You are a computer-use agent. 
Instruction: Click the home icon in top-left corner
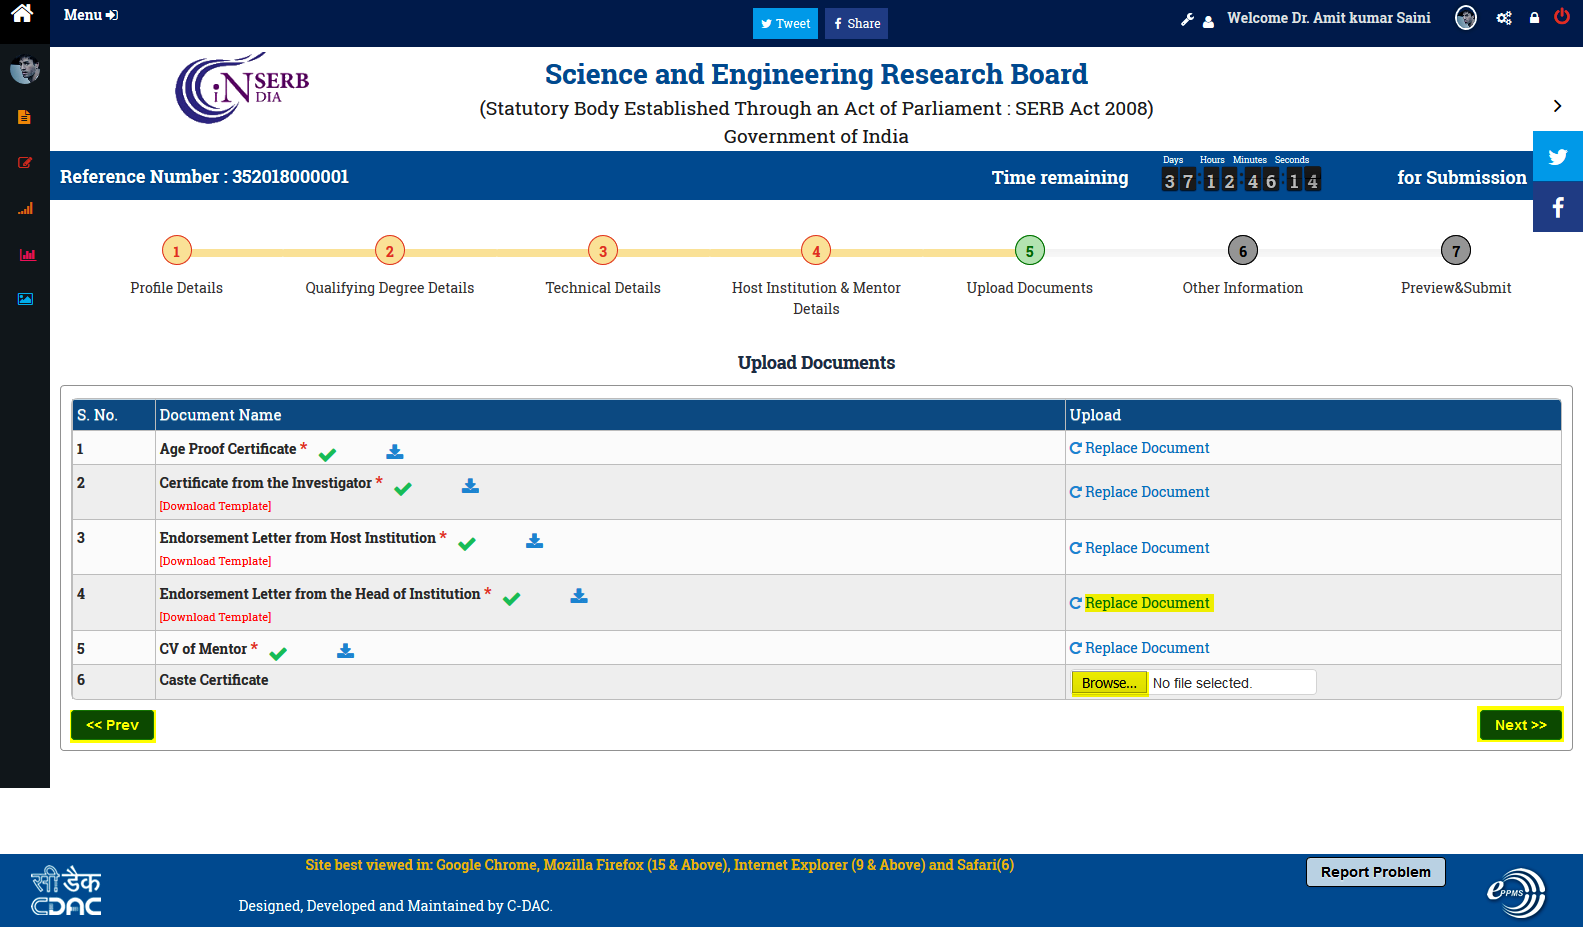pyautogui.click(x=22, y=14)
